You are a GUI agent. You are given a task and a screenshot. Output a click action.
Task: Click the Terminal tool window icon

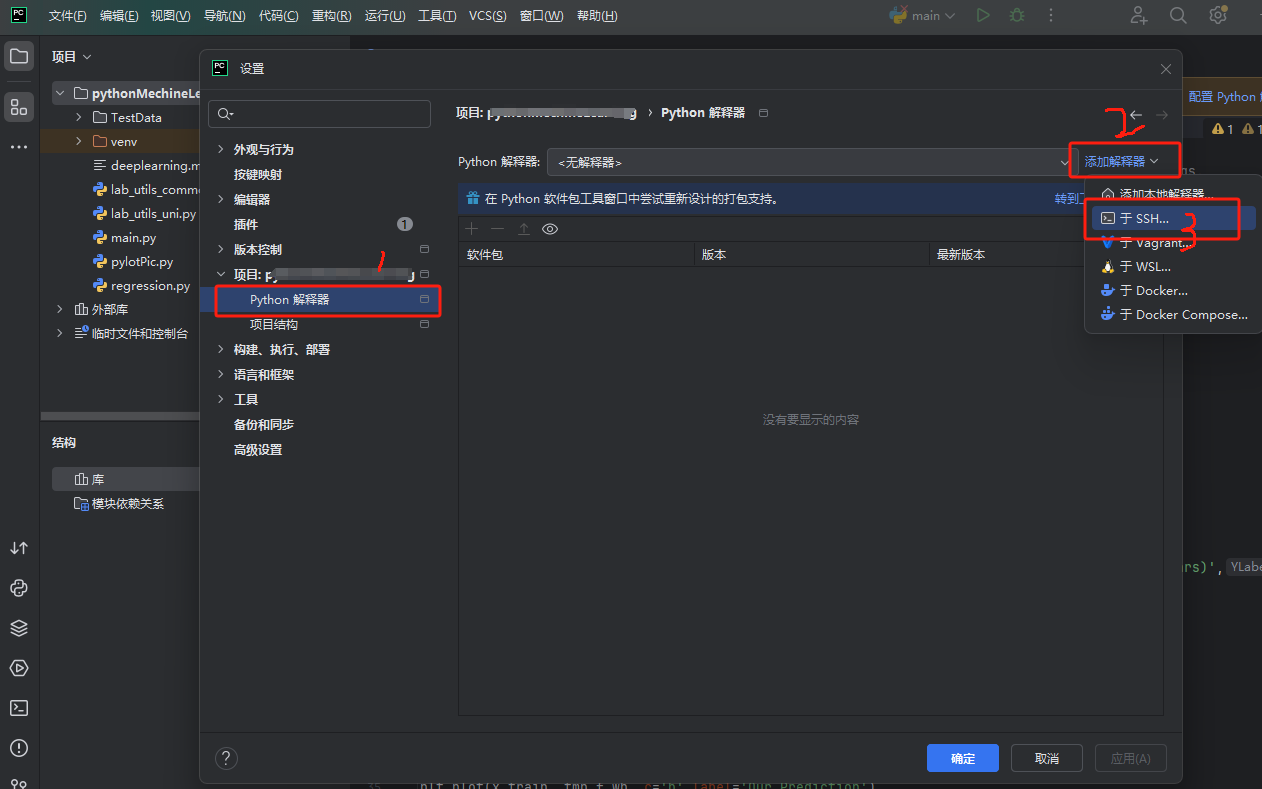[x=19, y=708]
